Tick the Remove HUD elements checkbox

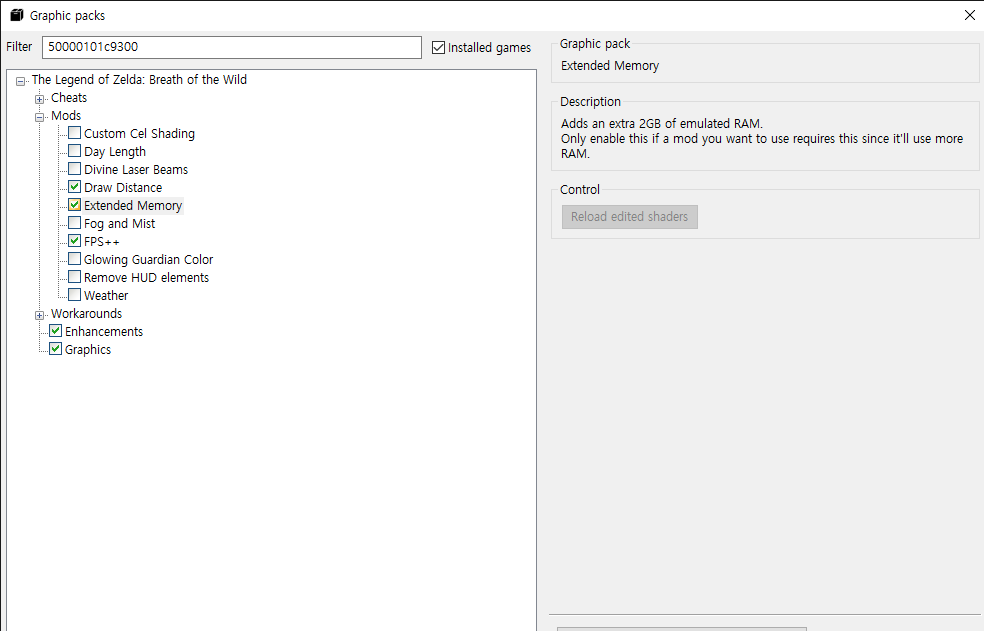[74, 278]
